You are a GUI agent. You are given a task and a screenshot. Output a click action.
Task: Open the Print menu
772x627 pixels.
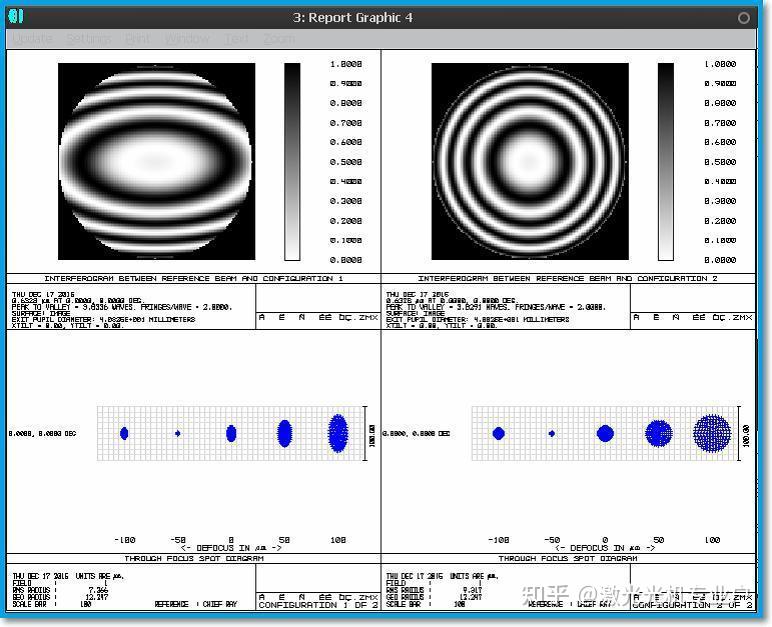[x=137, y=38]
